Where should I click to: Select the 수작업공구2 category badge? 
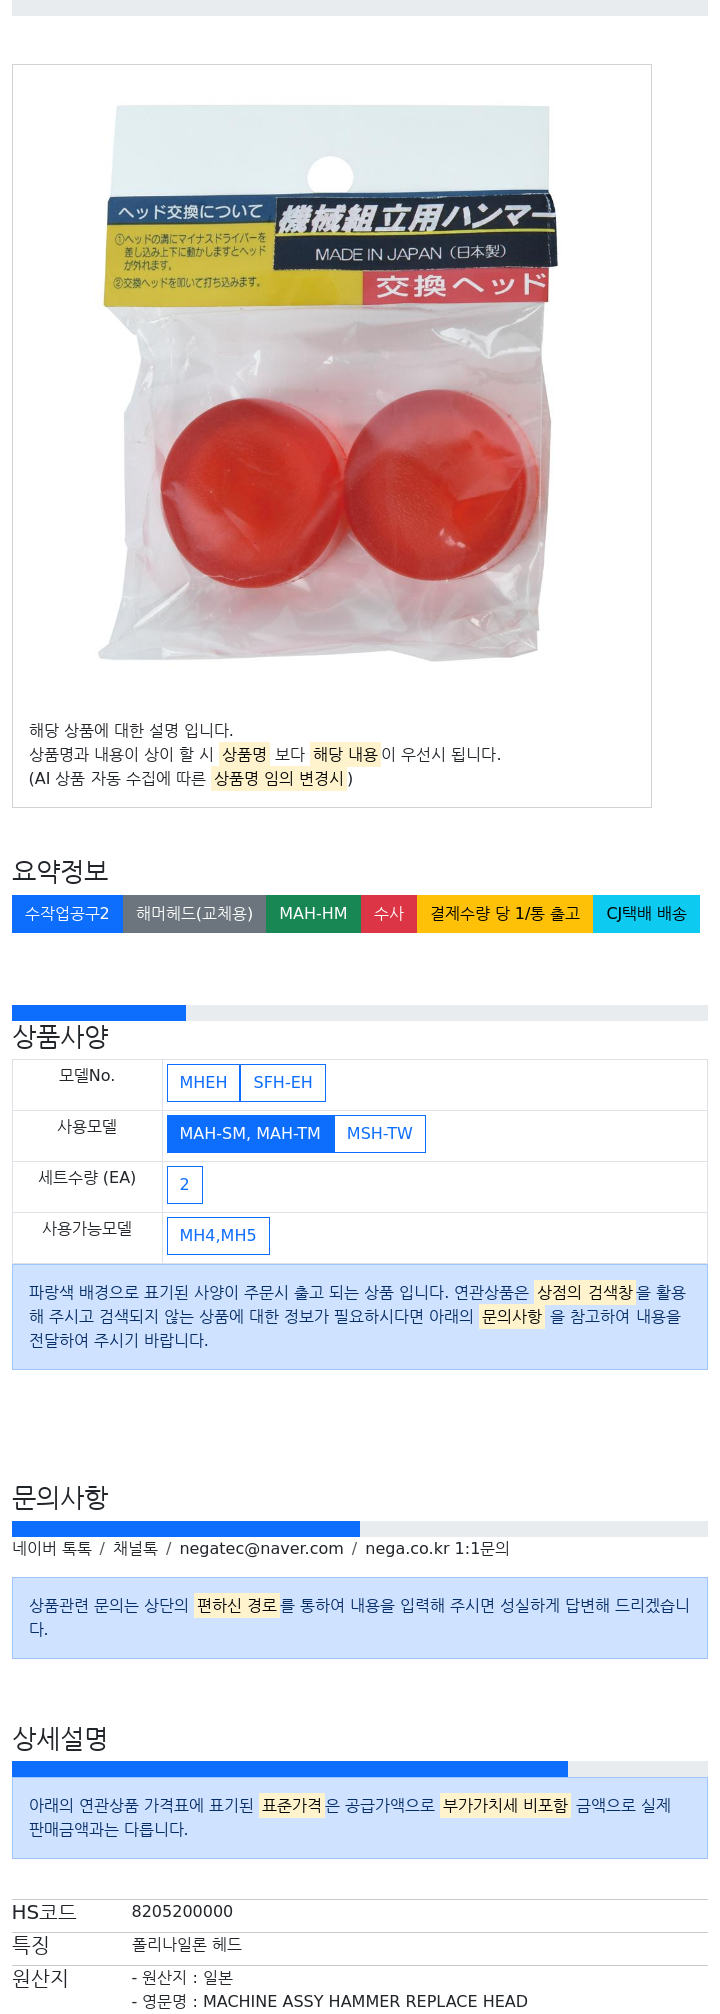pyautogui.click(x=67, y=914)
